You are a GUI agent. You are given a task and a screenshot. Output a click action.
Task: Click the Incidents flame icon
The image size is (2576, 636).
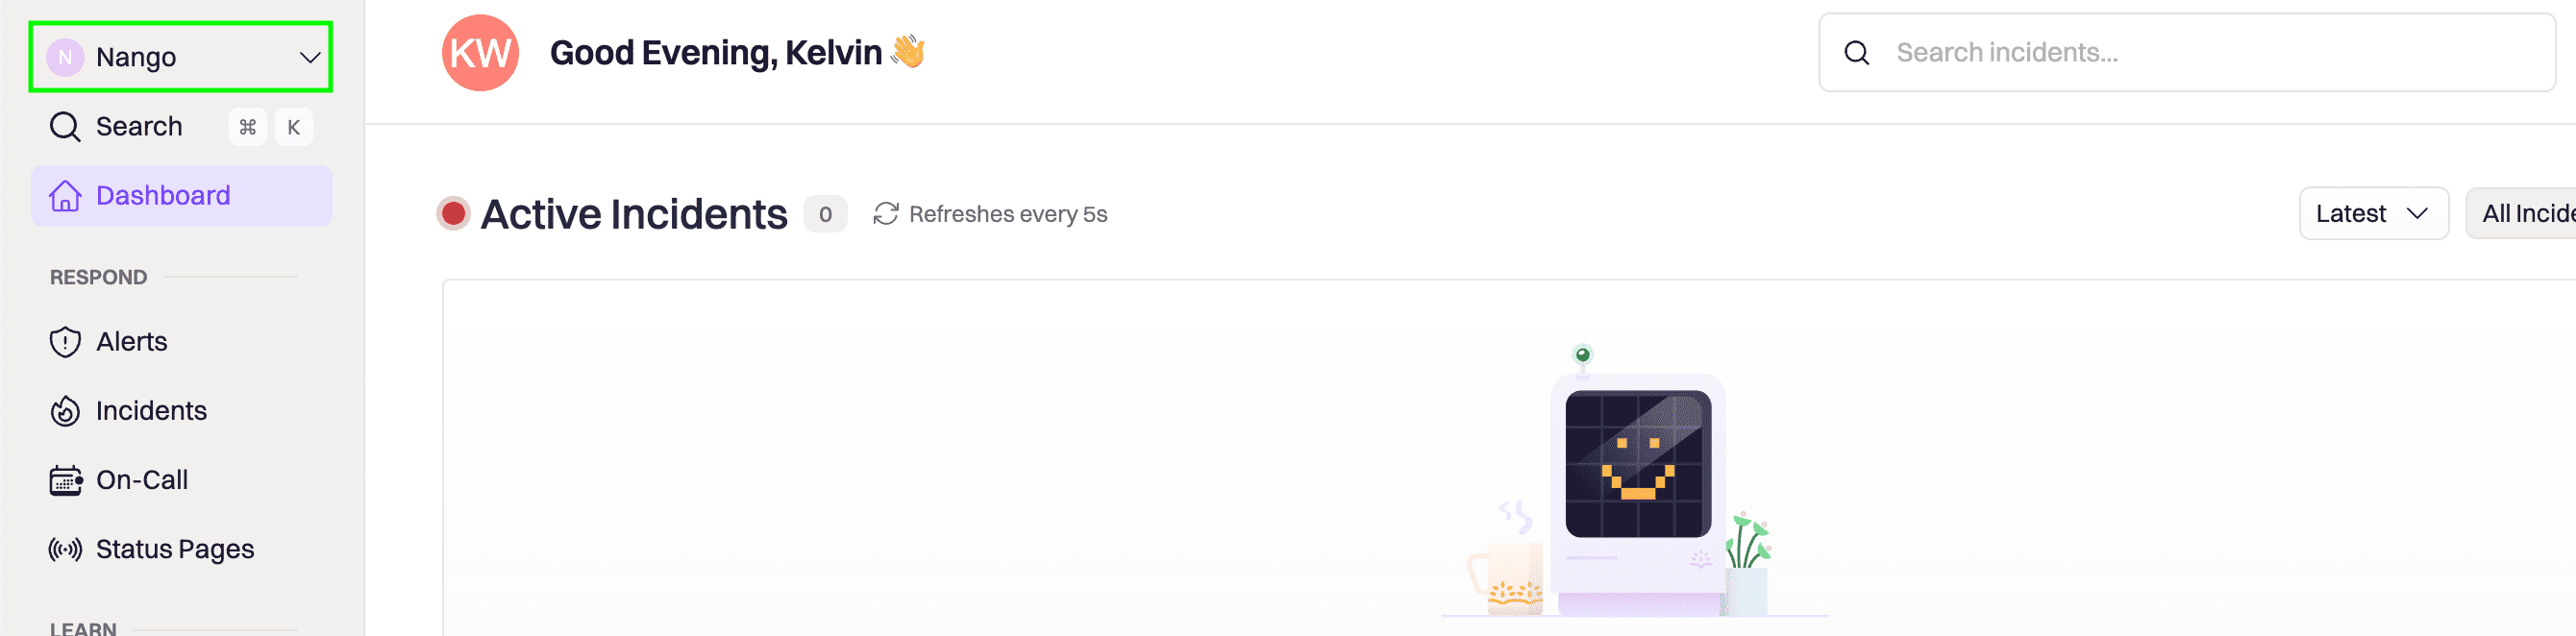coord(65,411)
